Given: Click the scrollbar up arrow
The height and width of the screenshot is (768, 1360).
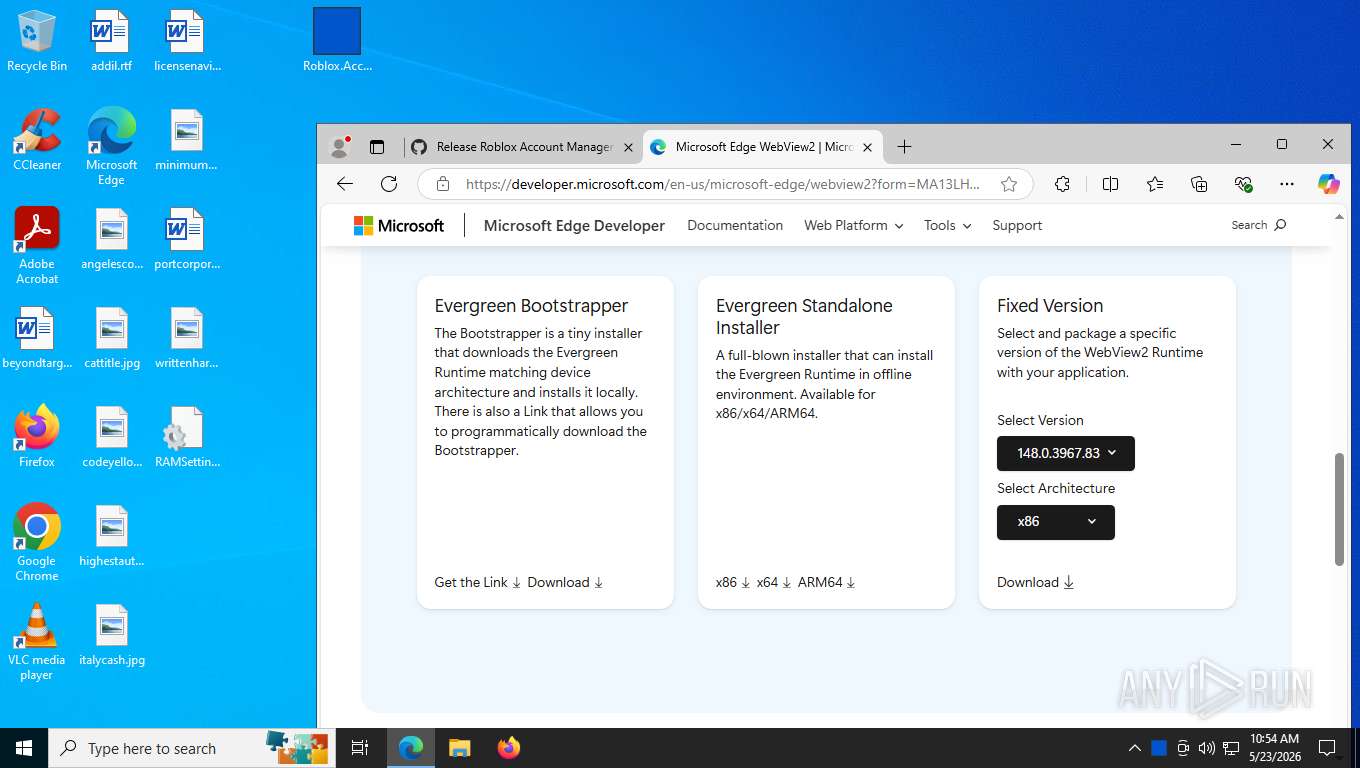Looking at the screenshot, I should pos(1340,215).
